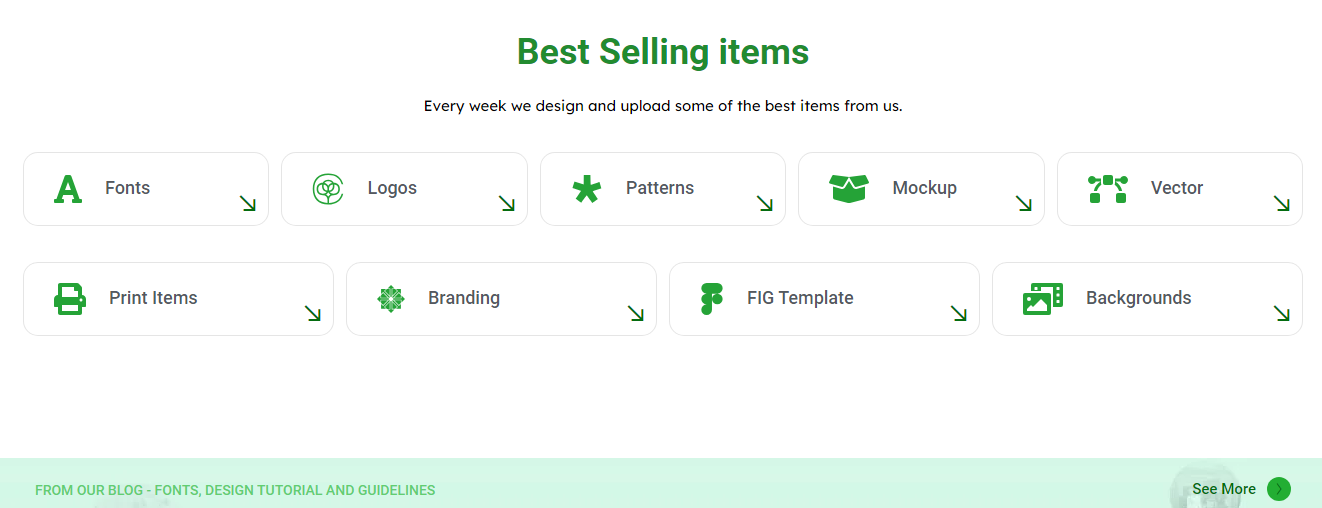Select the Print Items category card

coord(178,299)
